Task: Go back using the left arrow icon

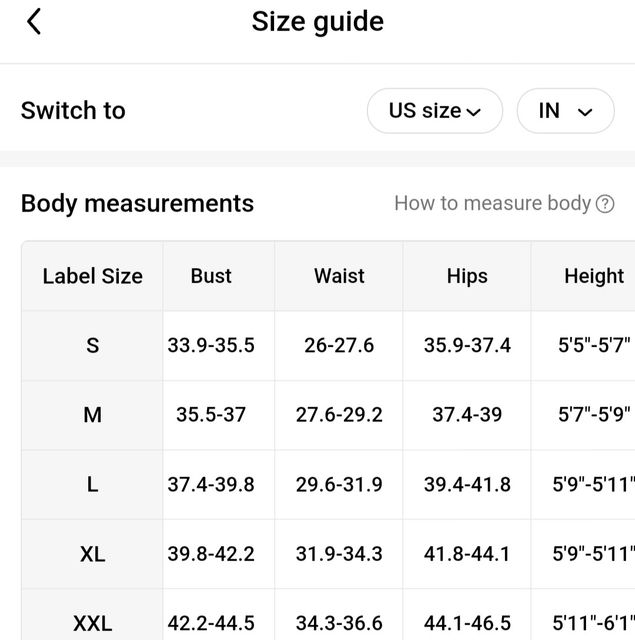Action: coord(34,22)
